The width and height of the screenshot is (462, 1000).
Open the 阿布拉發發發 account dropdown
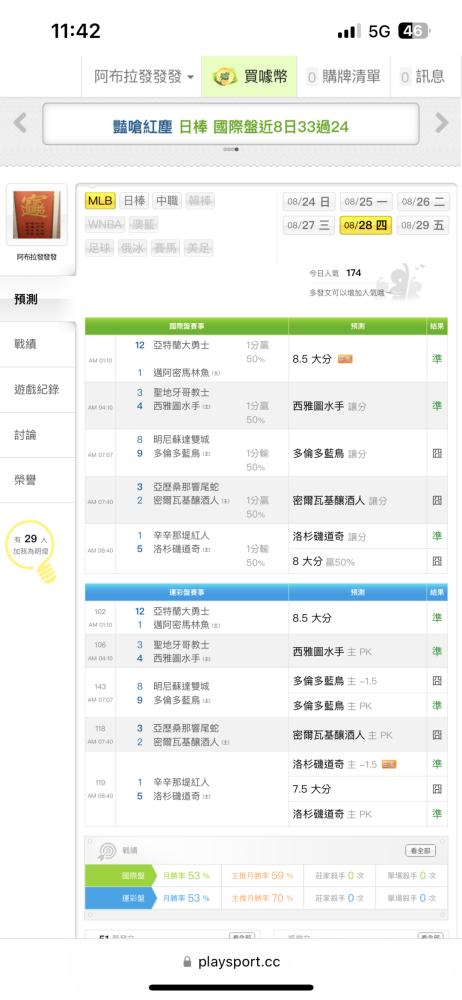click(144, 77)
